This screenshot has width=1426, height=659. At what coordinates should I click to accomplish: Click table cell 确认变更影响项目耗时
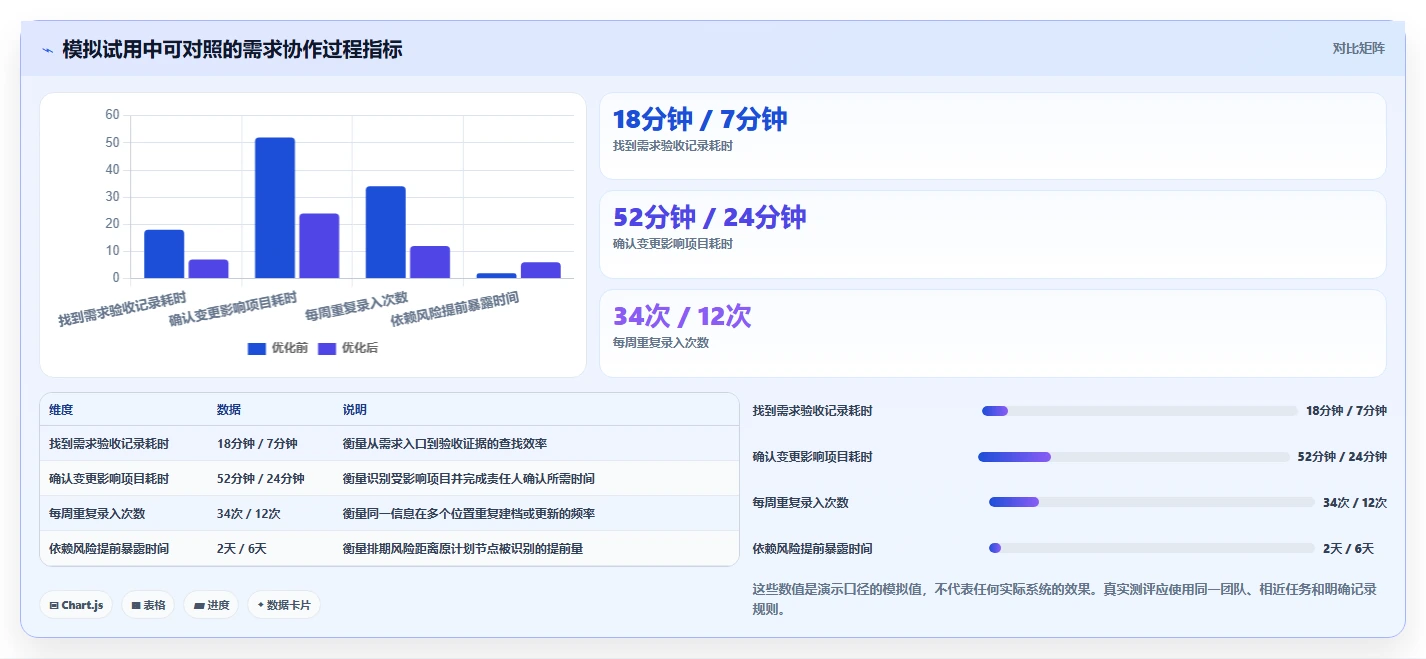(109, 479)
